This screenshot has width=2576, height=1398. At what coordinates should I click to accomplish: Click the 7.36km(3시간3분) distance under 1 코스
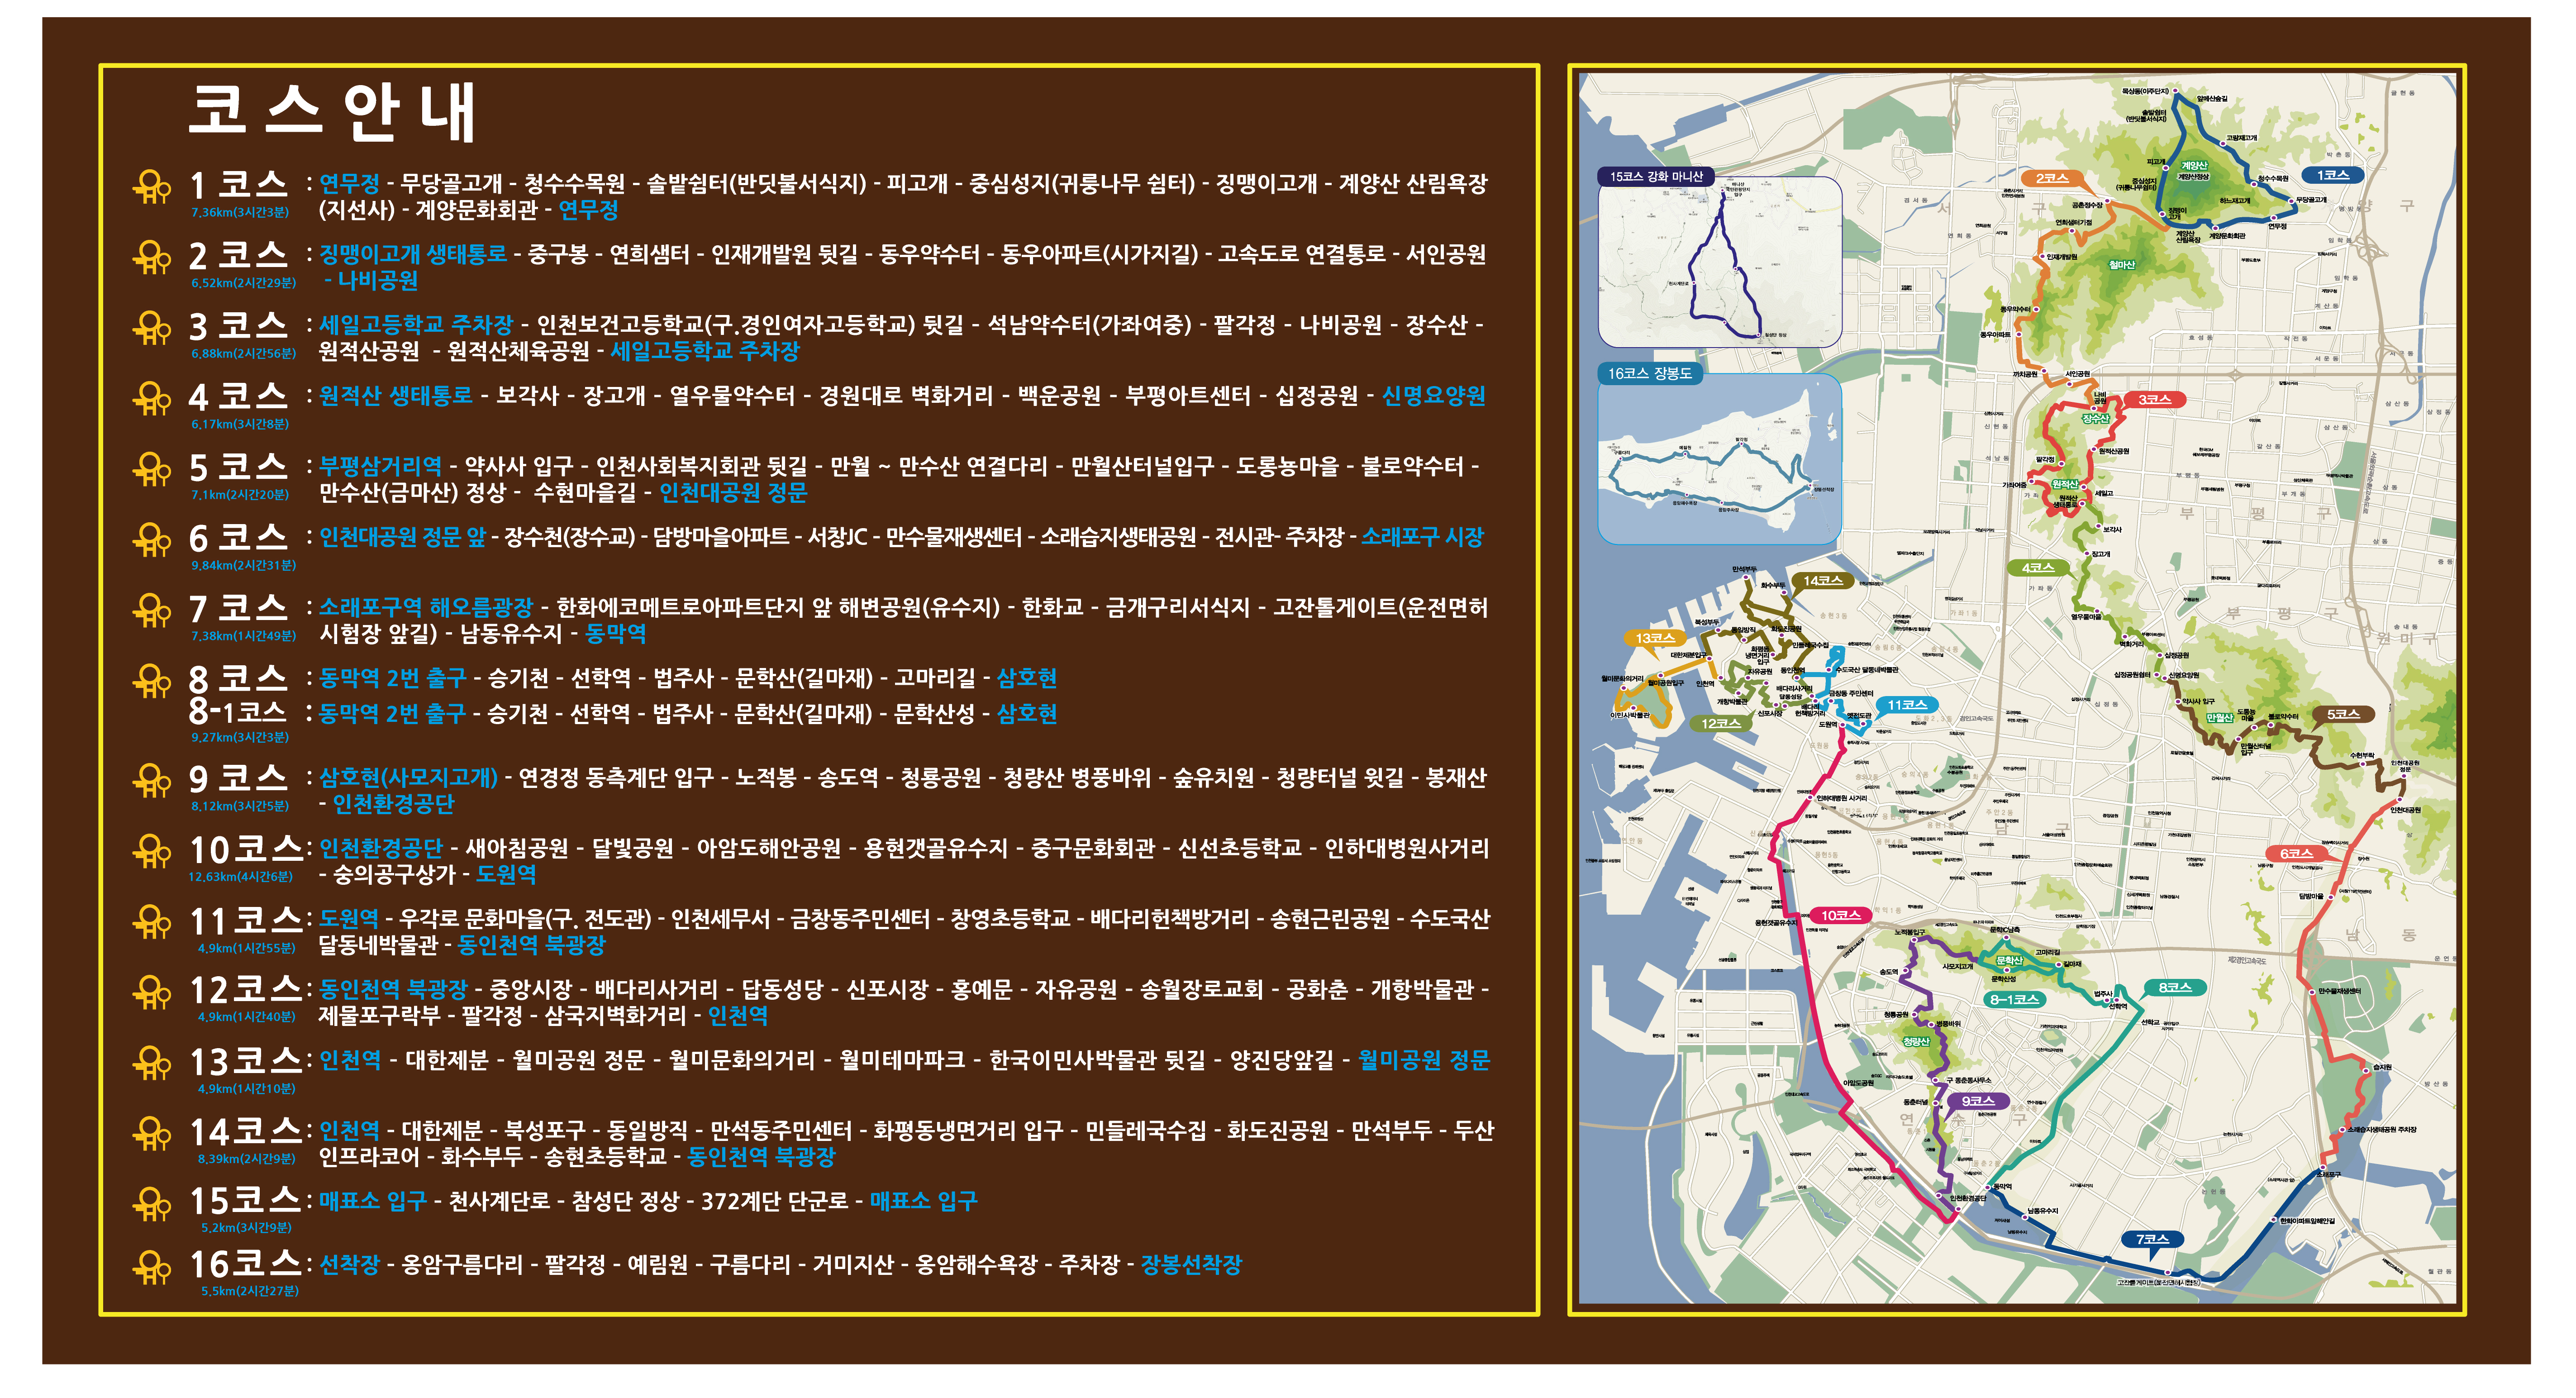click(239, 212)
